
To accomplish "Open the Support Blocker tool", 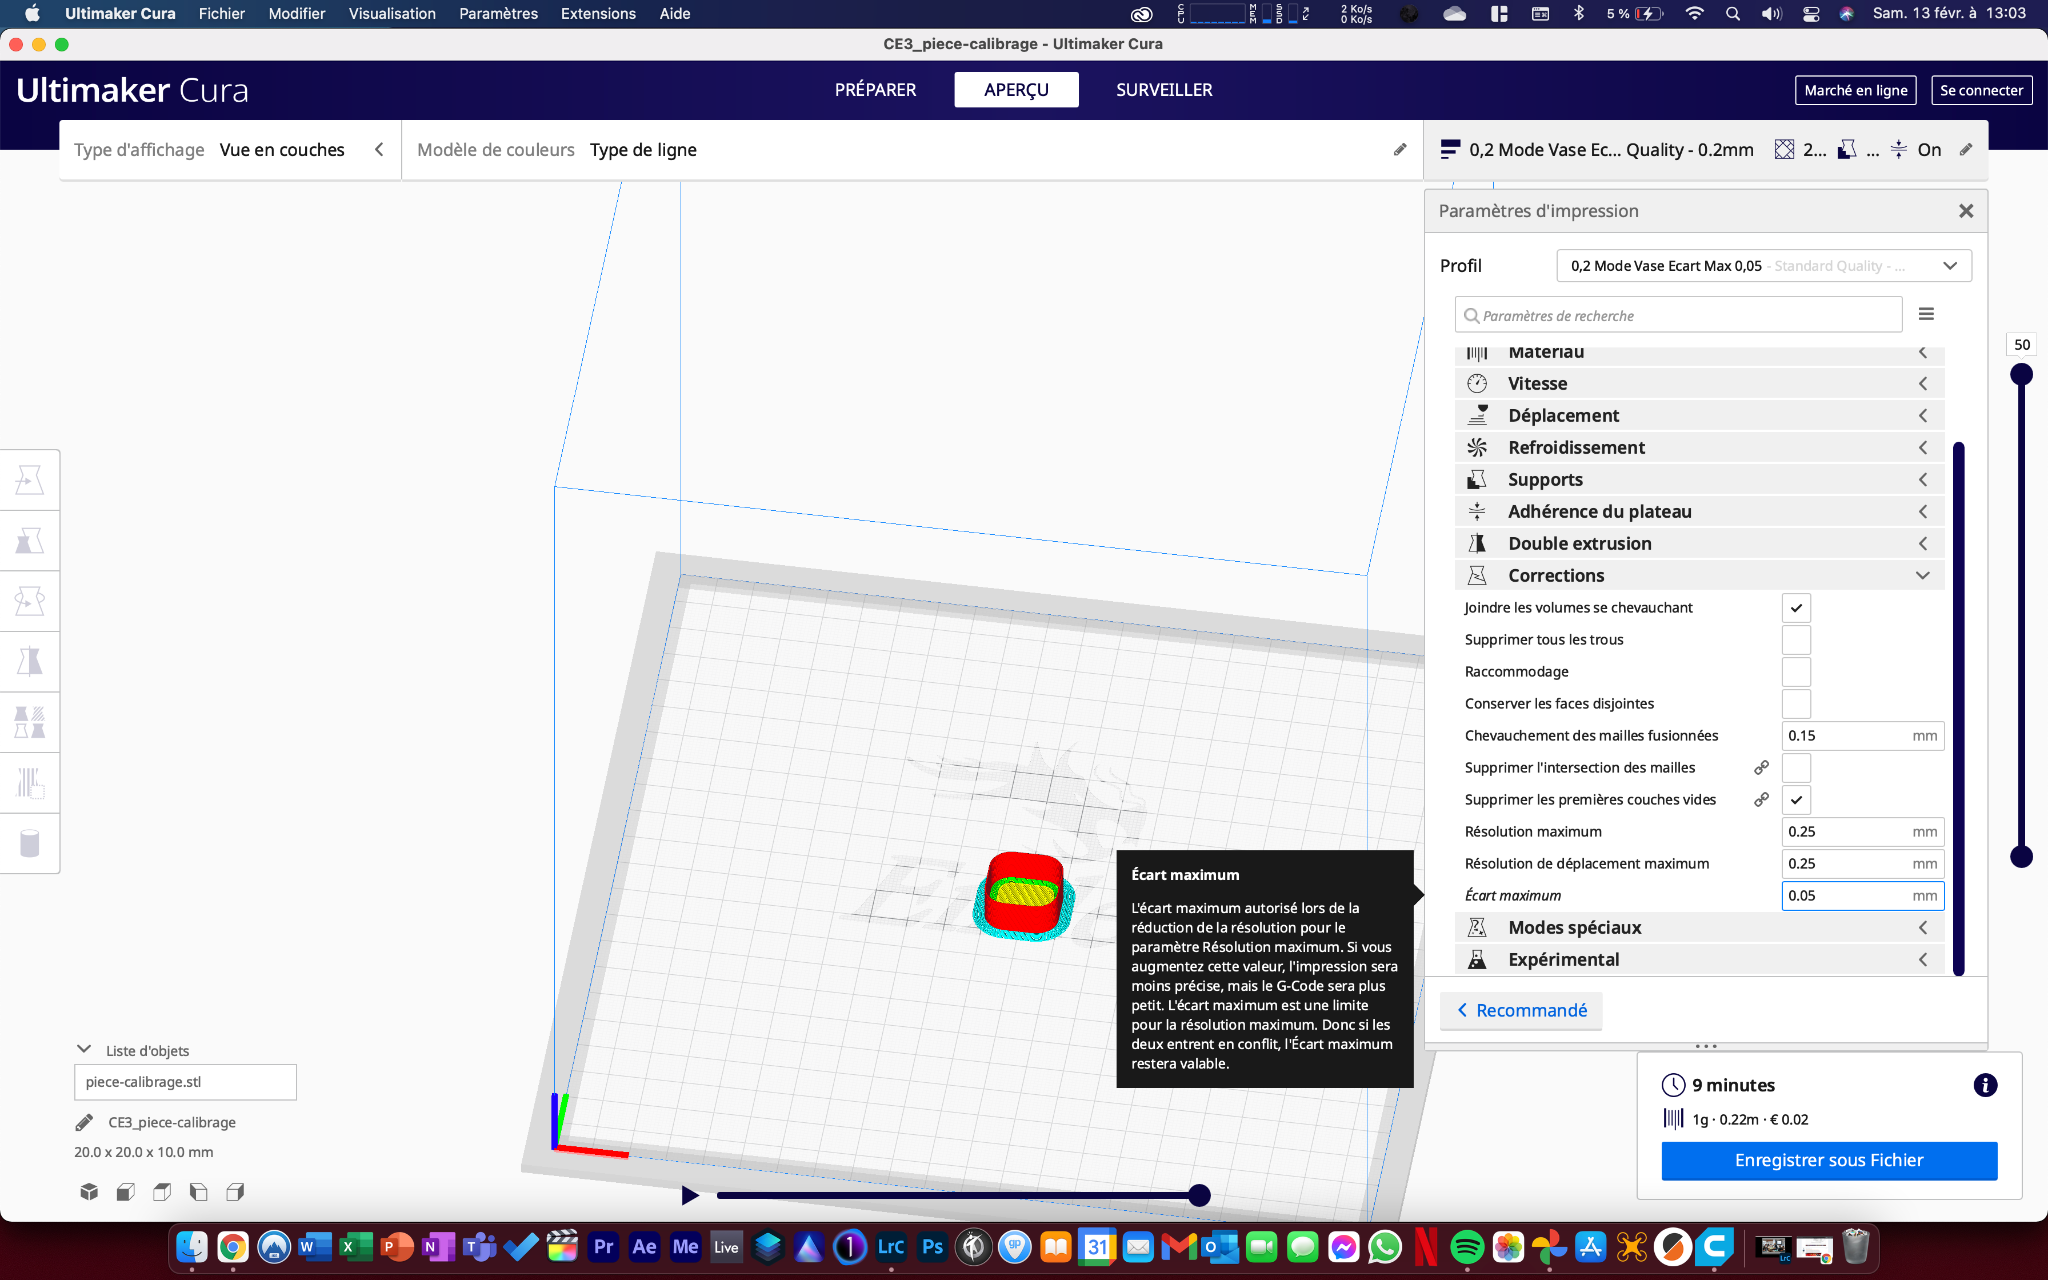I will click(x=30, y=782).
